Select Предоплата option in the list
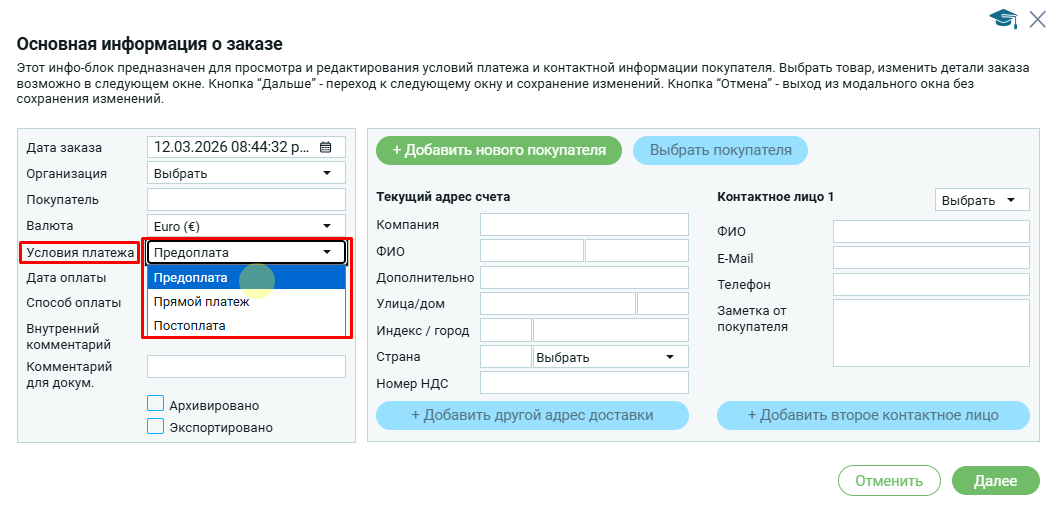Image resolution: width=1060 pixels, height=513 pixels. [246, 278]
